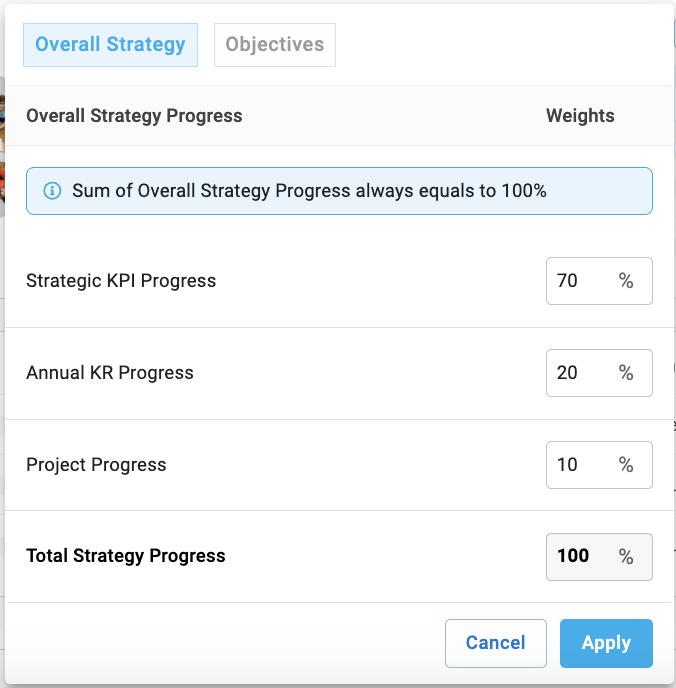Switch to the Objectives tab
The image size is (676, 688).
(x=275, y=45)
